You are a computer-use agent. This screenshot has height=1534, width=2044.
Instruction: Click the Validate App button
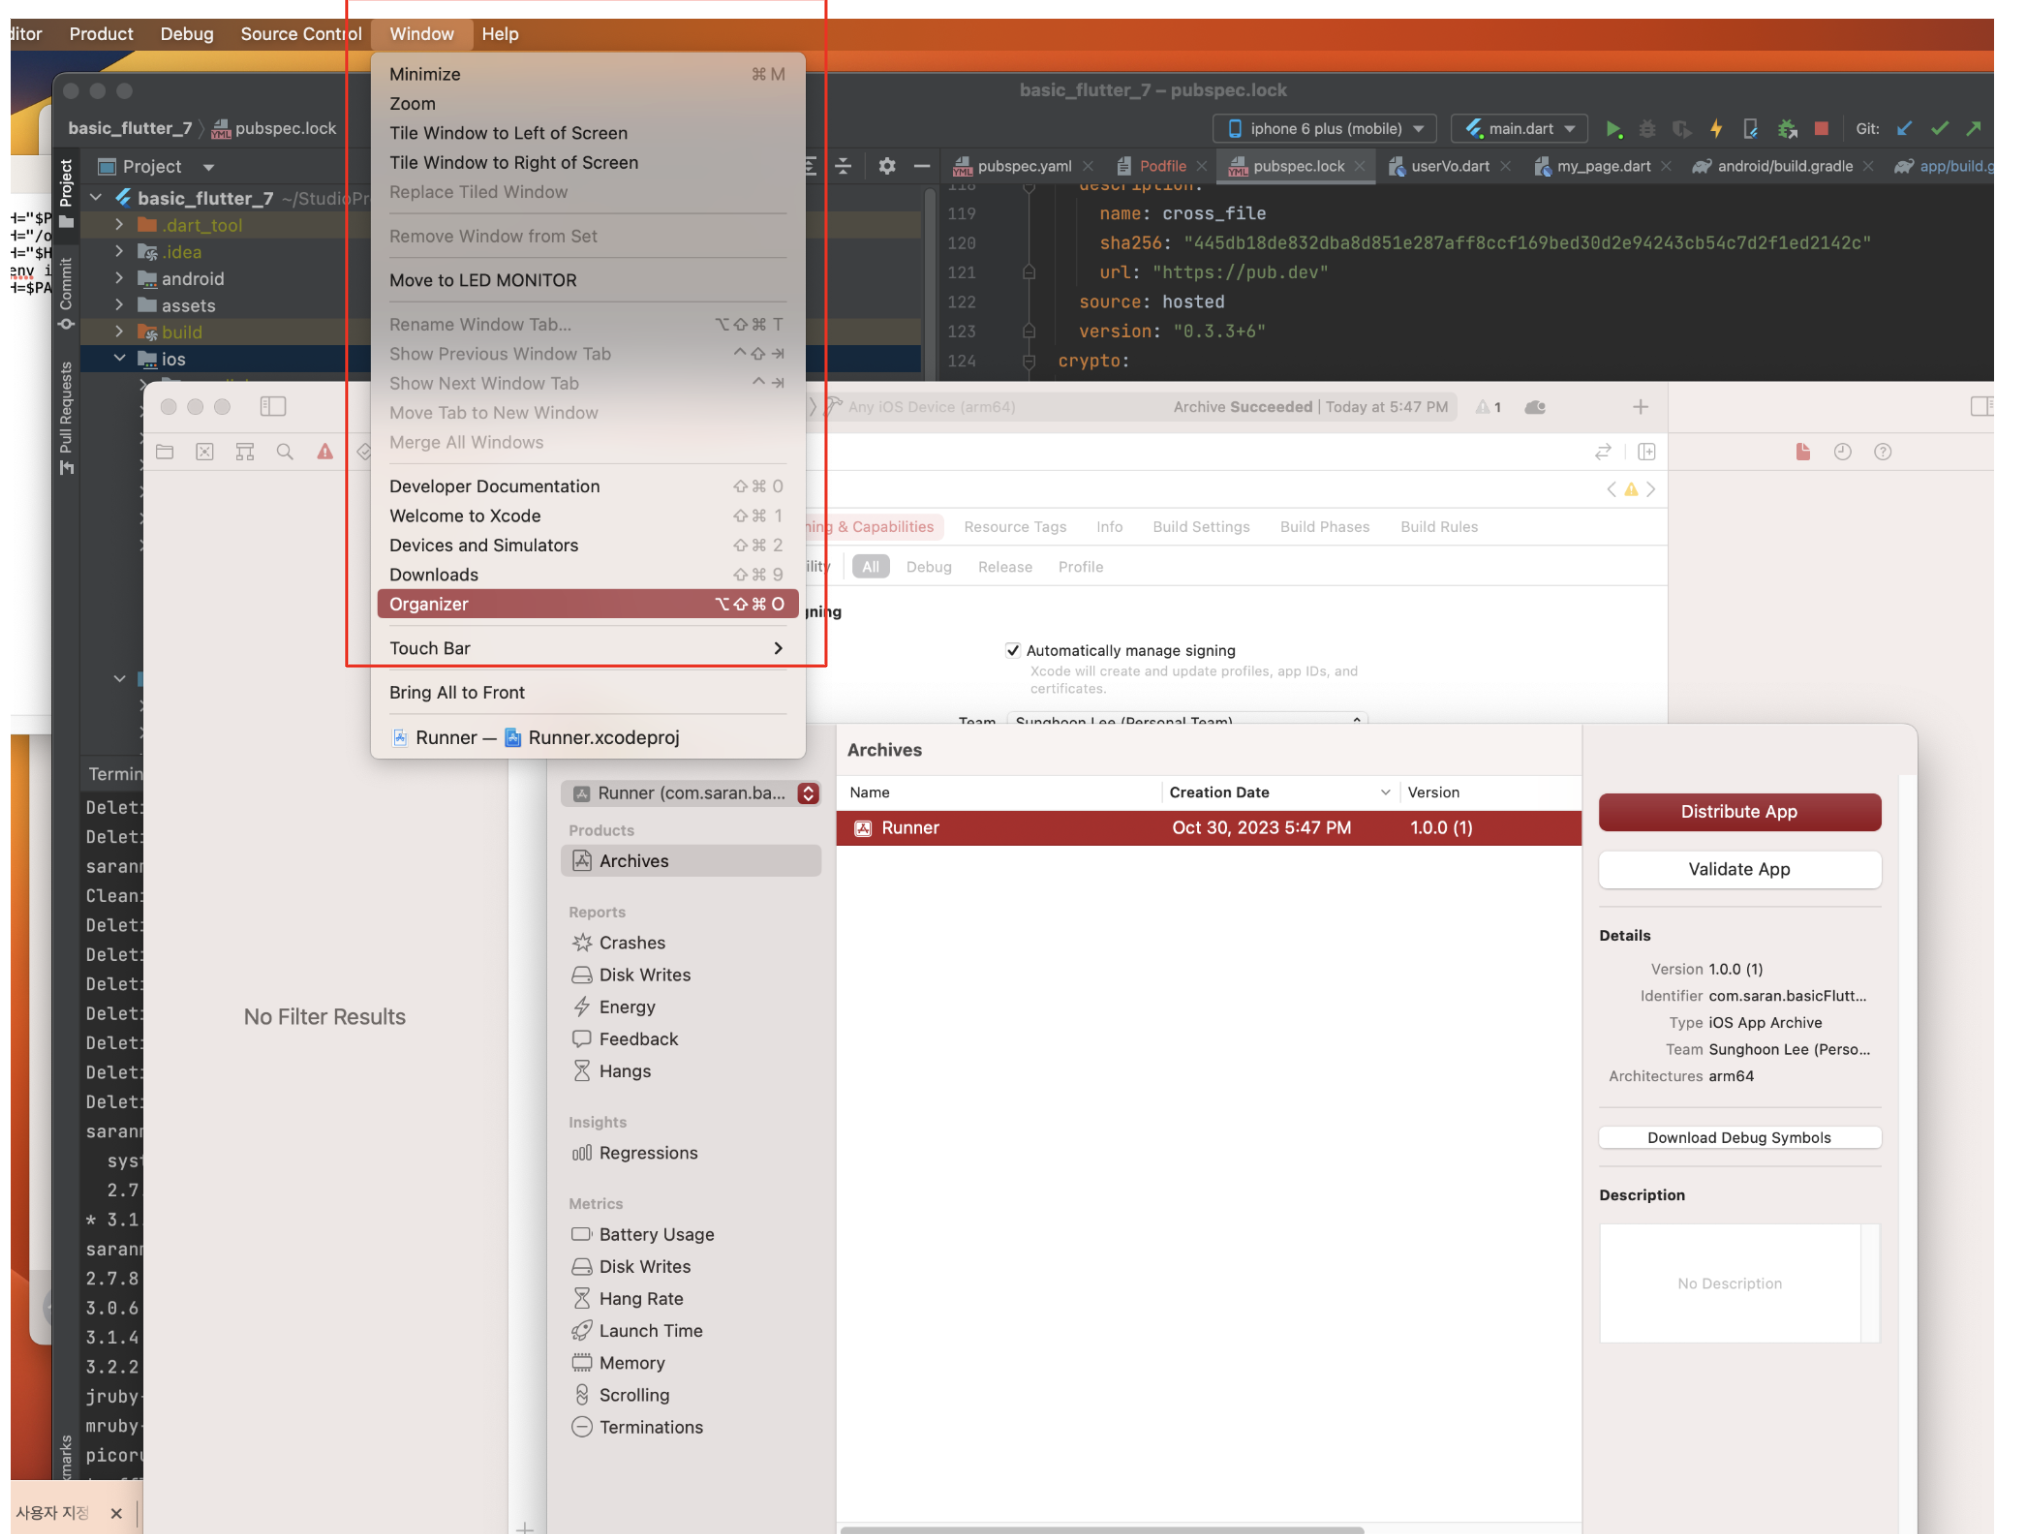click(1738, 869)
